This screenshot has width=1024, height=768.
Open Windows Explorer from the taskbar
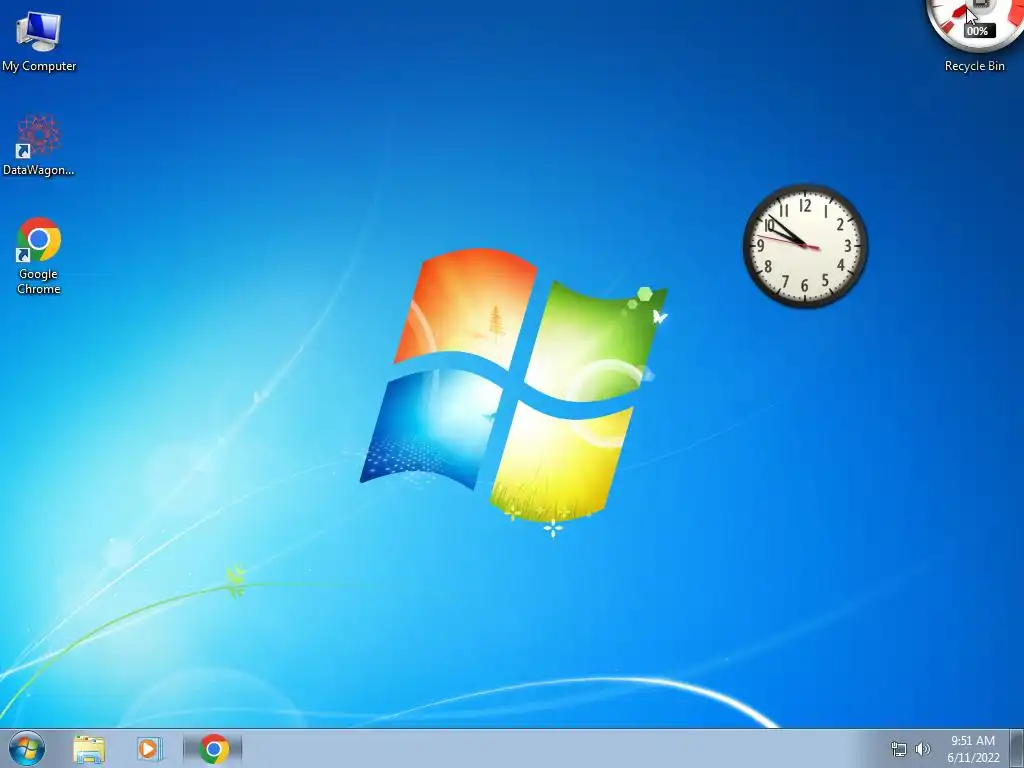pos(89,749)
